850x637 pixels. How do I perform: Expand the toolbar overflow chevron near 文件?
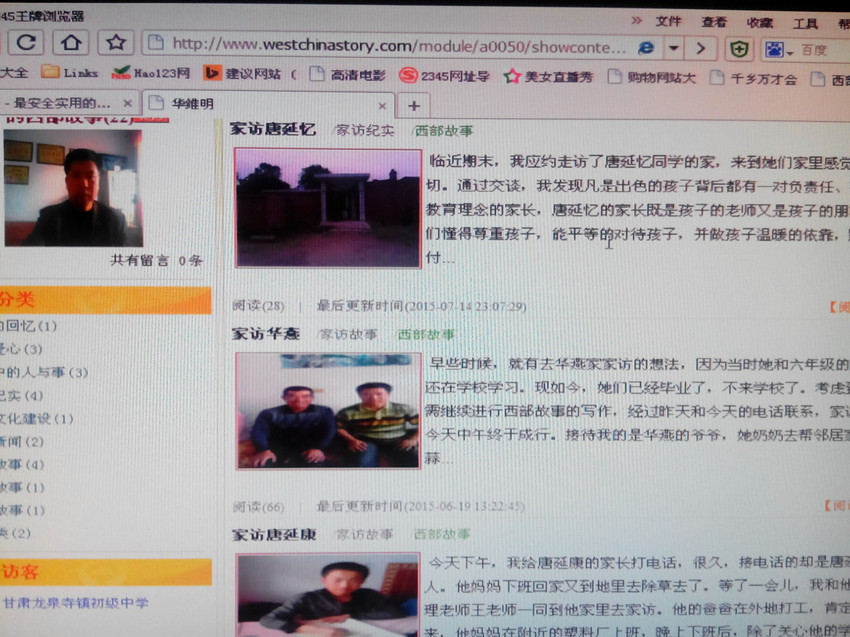(x=636, y=21)
